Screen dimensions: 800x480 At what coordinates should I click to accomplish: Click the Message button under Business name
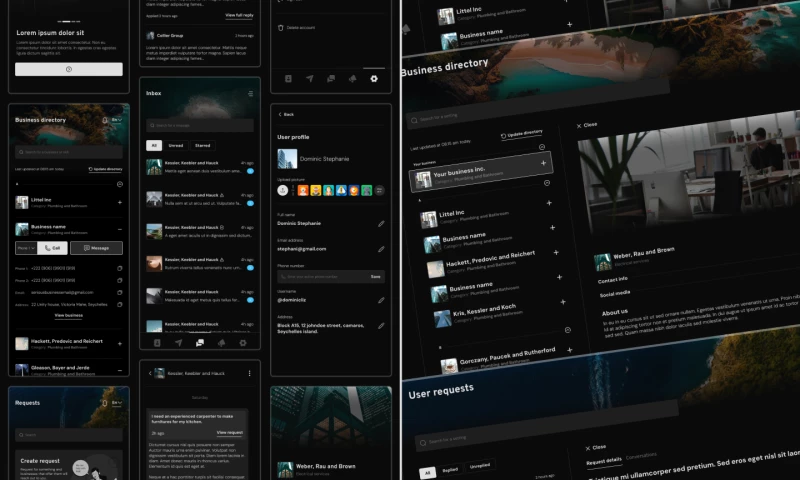point(96,248)
